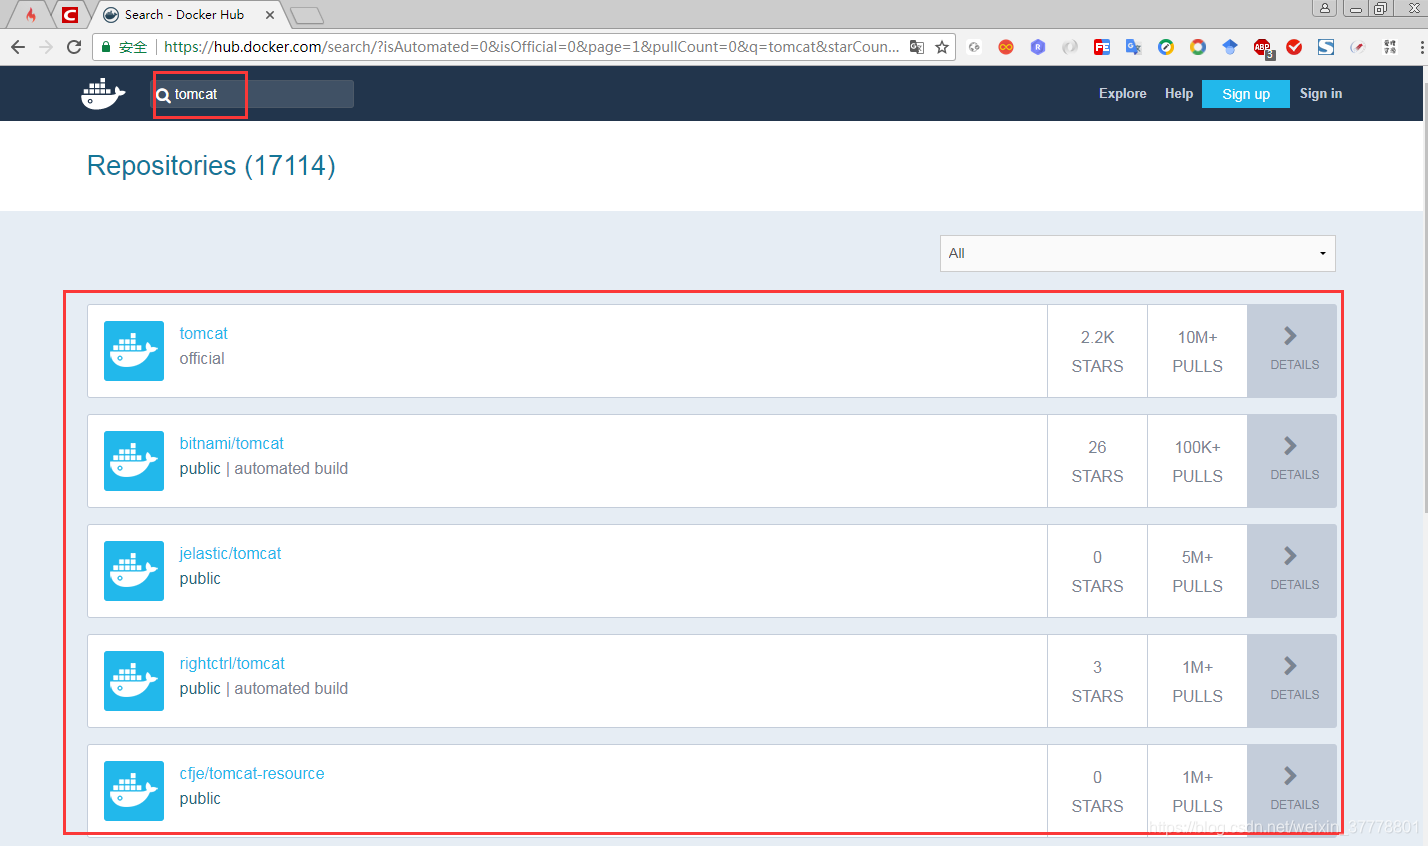Screen dimensions: 1428x846
Task: Click the red infinity extension icon
Action: click(1006, 47)
